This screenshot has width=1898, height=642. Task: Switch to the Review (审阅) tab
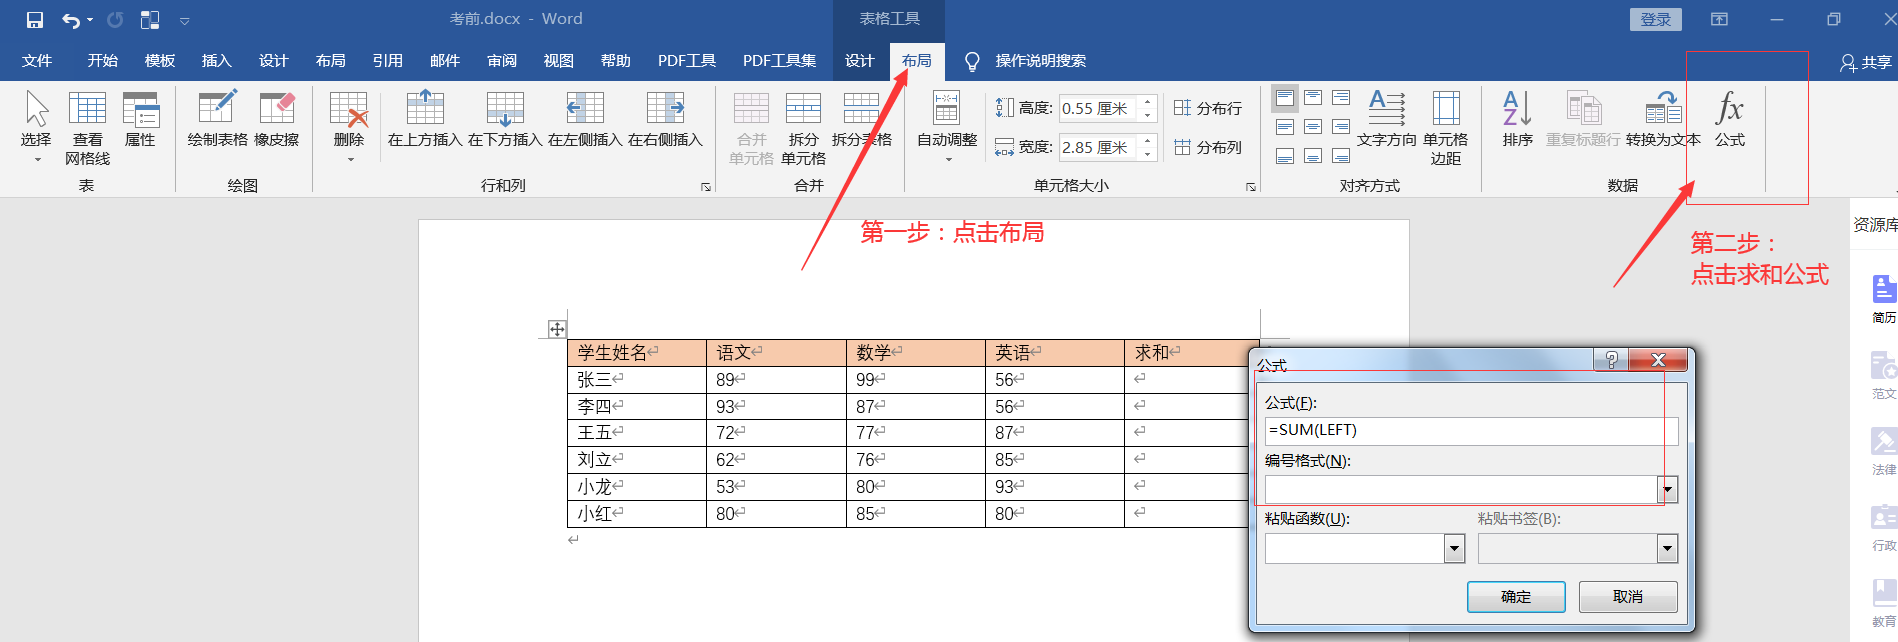502,61
